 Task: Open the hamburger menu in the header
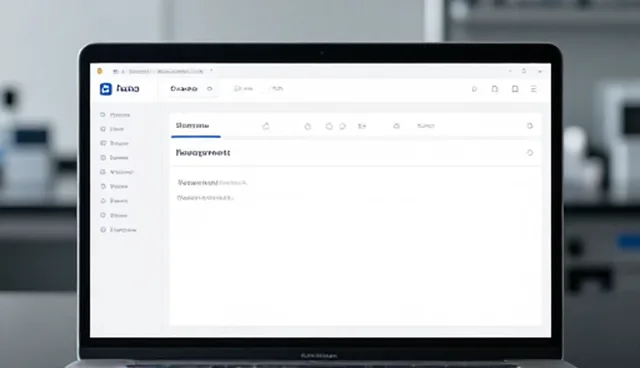533,89
